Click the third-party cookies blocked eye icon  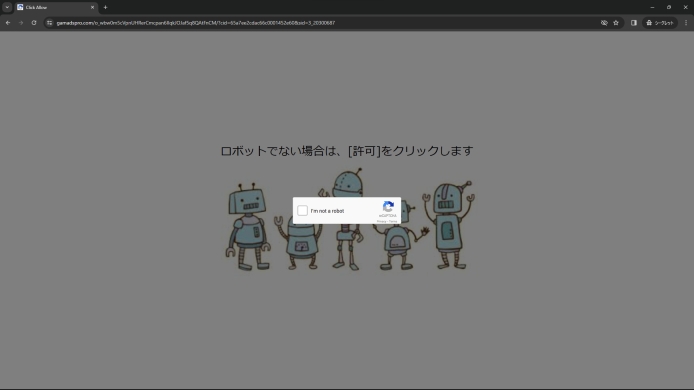[604, 23]
